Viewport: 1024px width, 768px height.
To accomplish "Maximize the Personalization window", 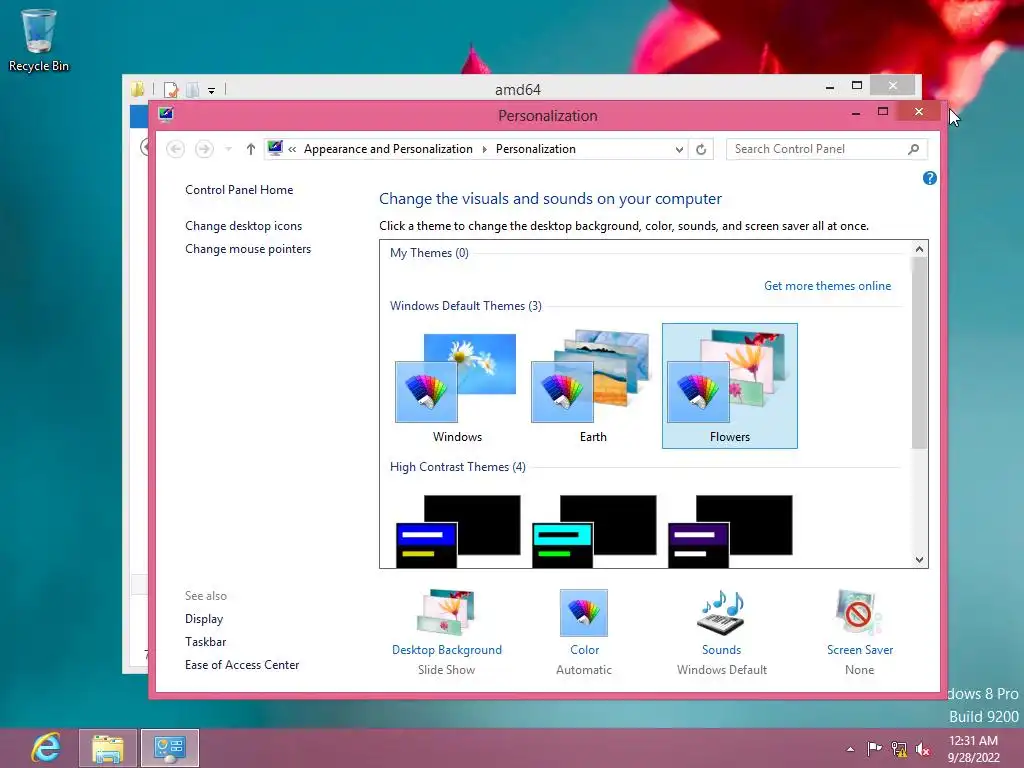I will pyautogui.click(x=883, y=112).
